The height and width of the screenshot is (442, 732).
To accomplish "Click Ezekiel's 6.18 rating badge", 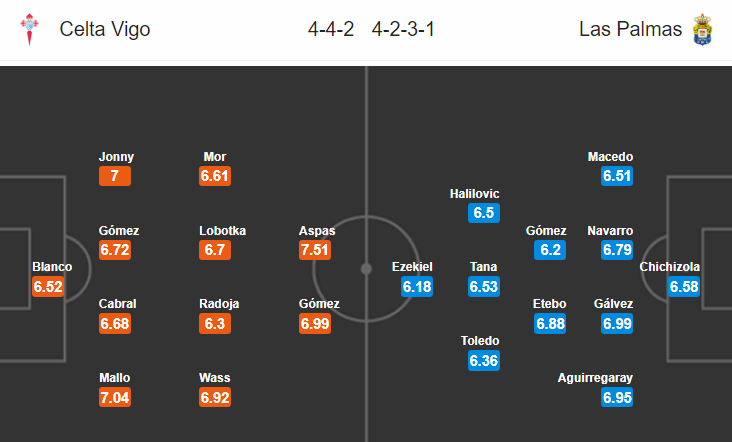I will click(x=417, y=286).
